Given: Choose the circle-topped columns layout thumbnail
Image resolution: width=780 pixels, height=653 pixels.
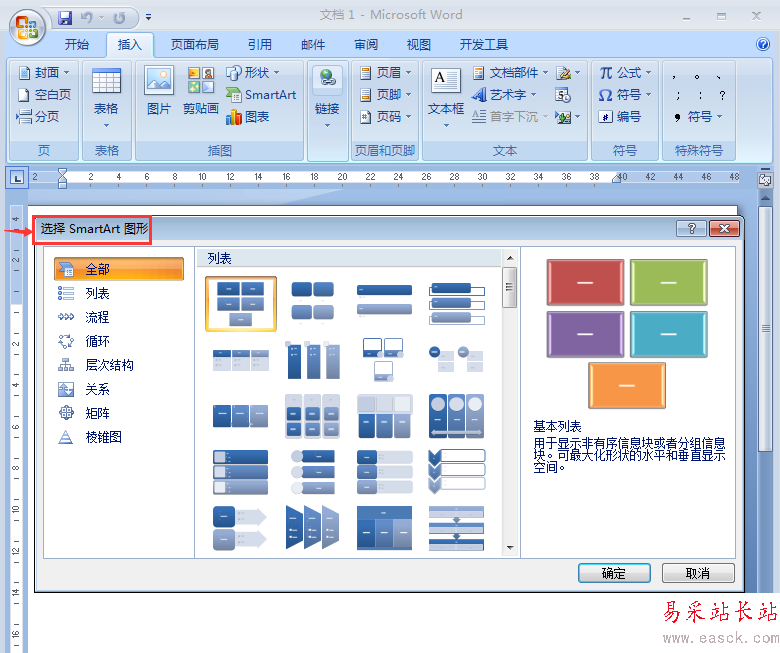Looking at the screenshot, I should [457, 416].
